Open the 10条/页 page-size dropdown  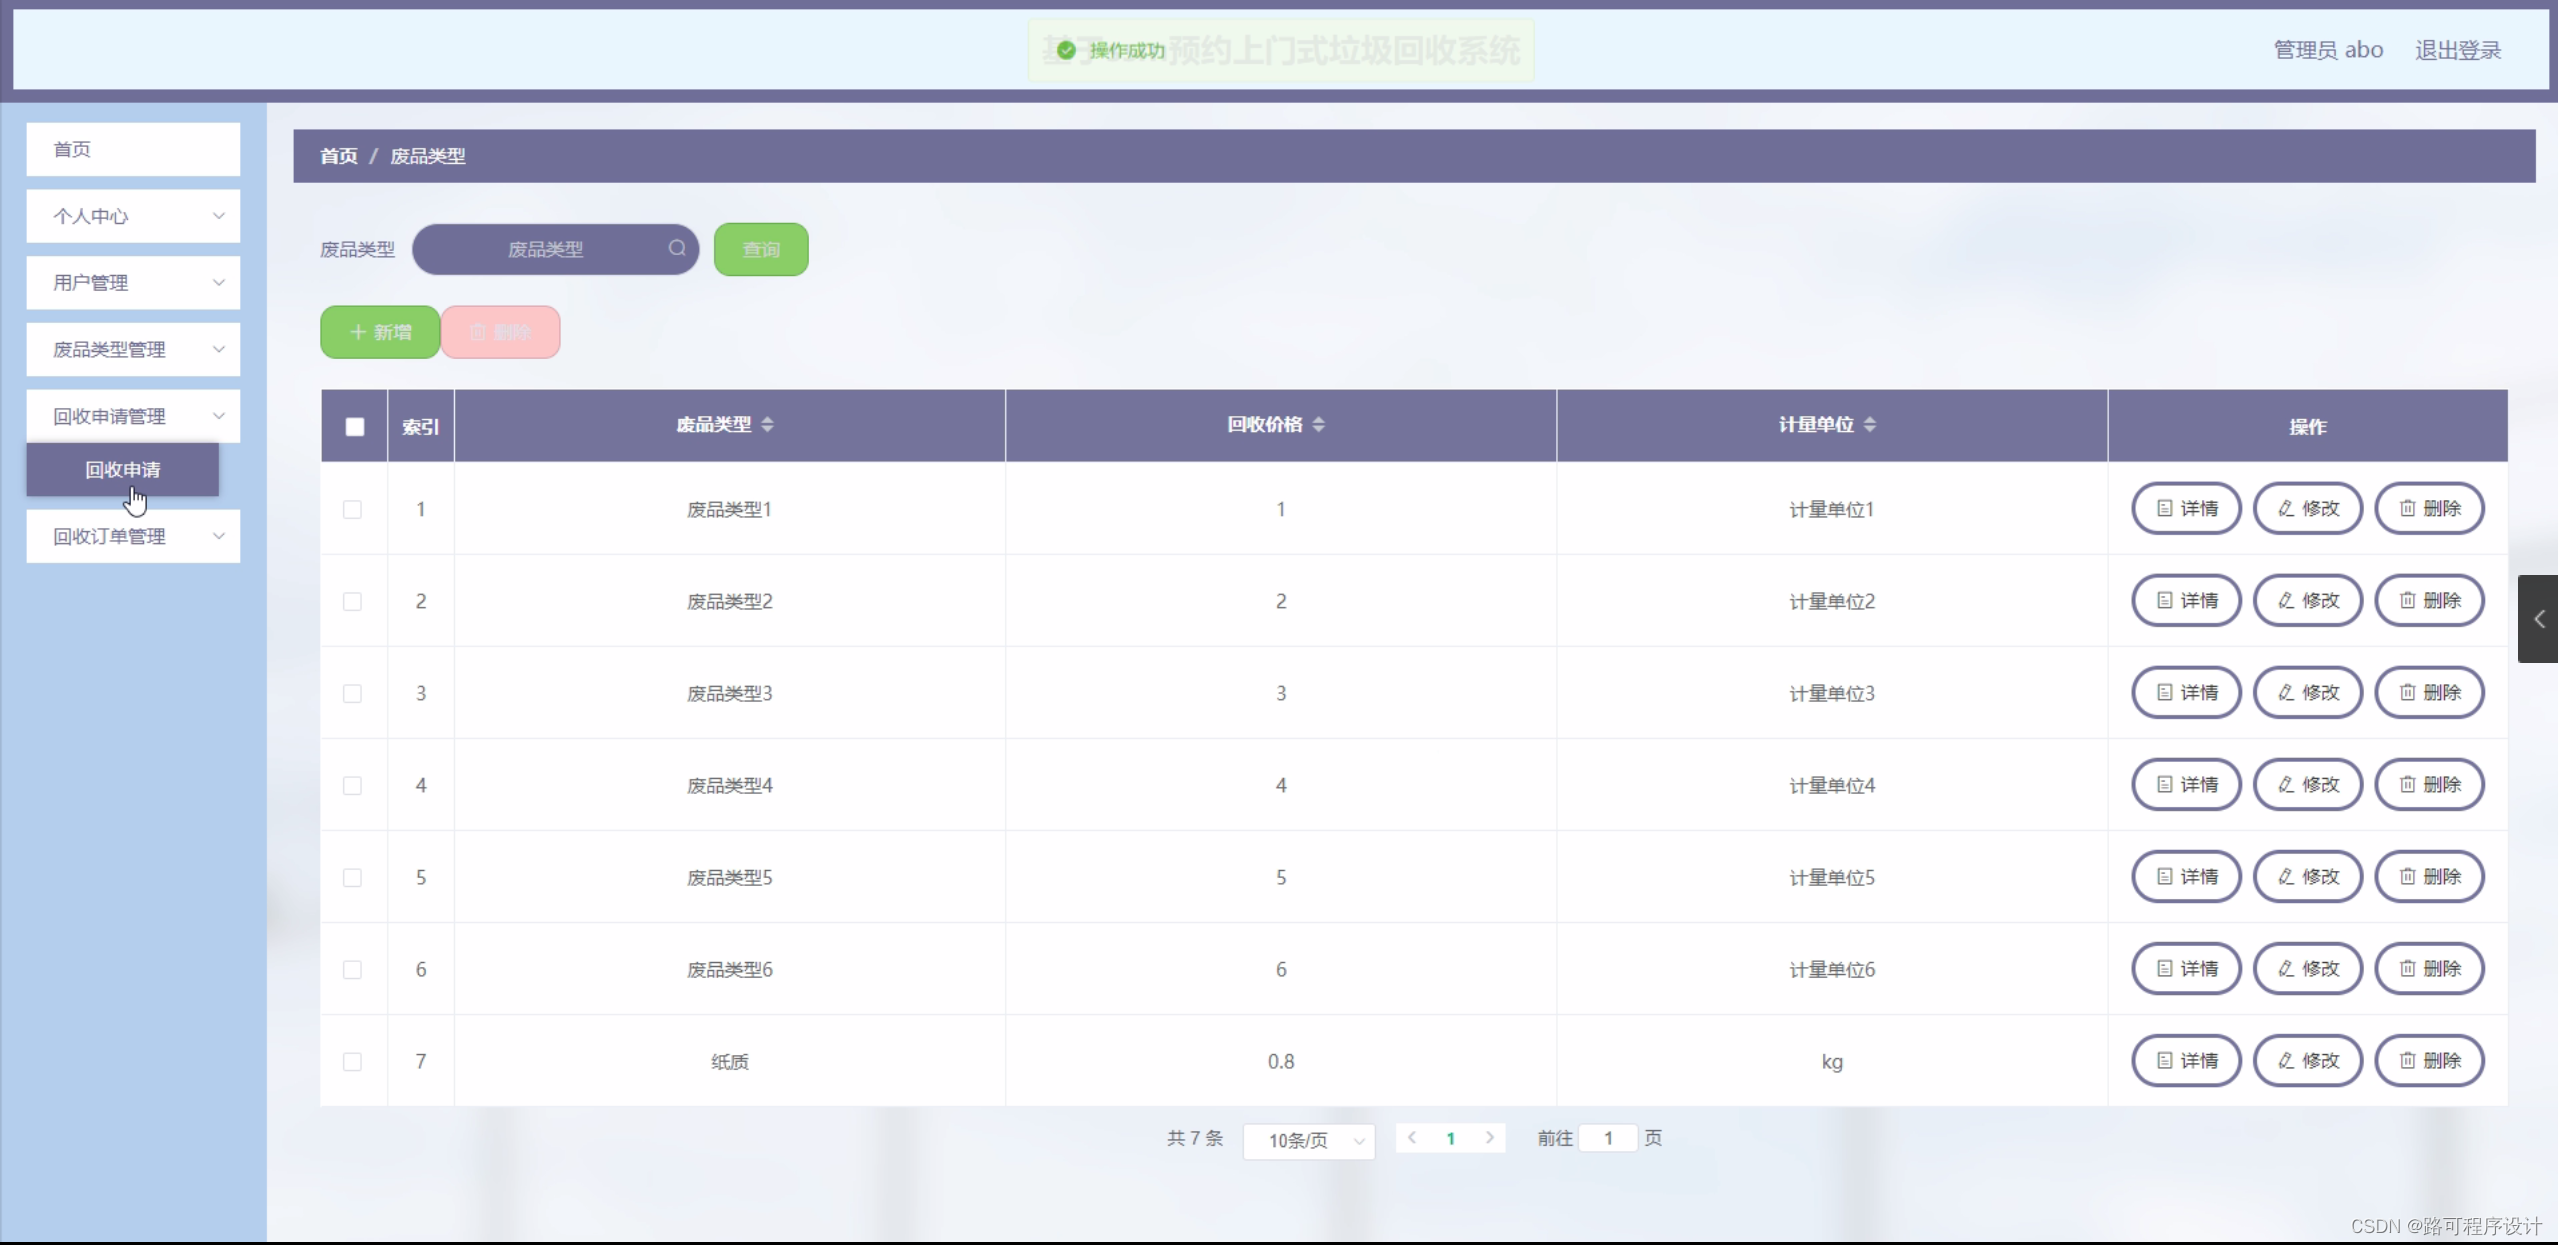click(1308, 1141)
